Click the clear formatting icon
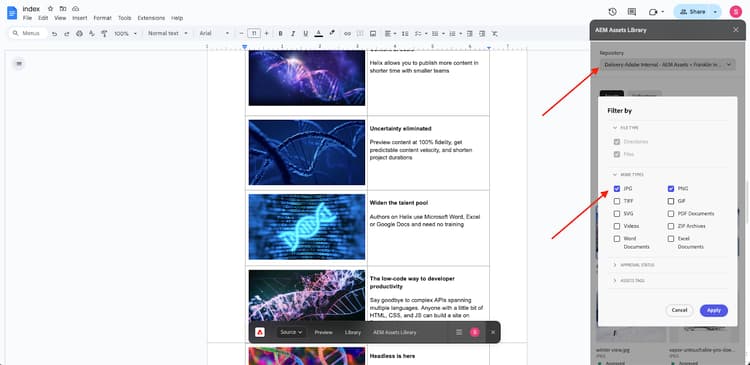The width and height of the screenshot is (750, 365). [495, 33]
